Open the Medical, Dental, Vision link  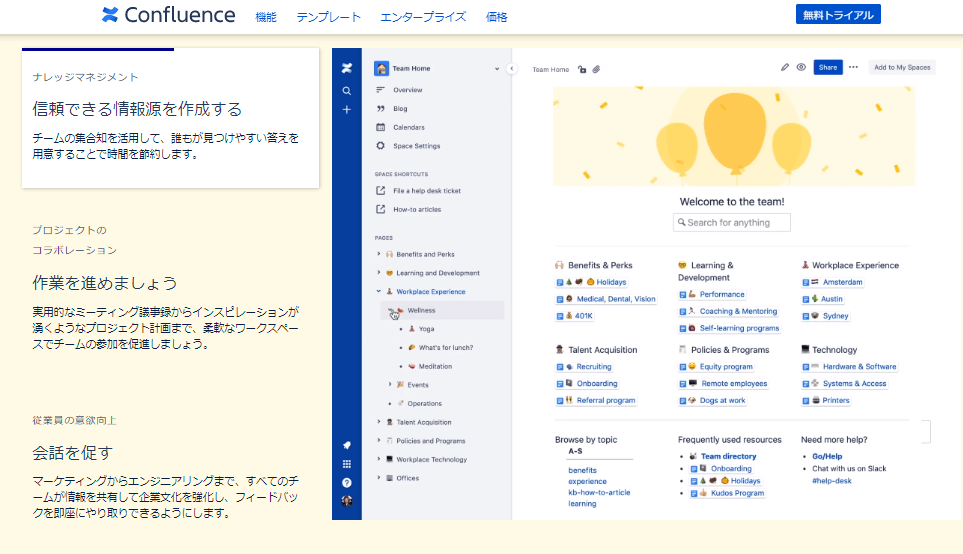615,299
